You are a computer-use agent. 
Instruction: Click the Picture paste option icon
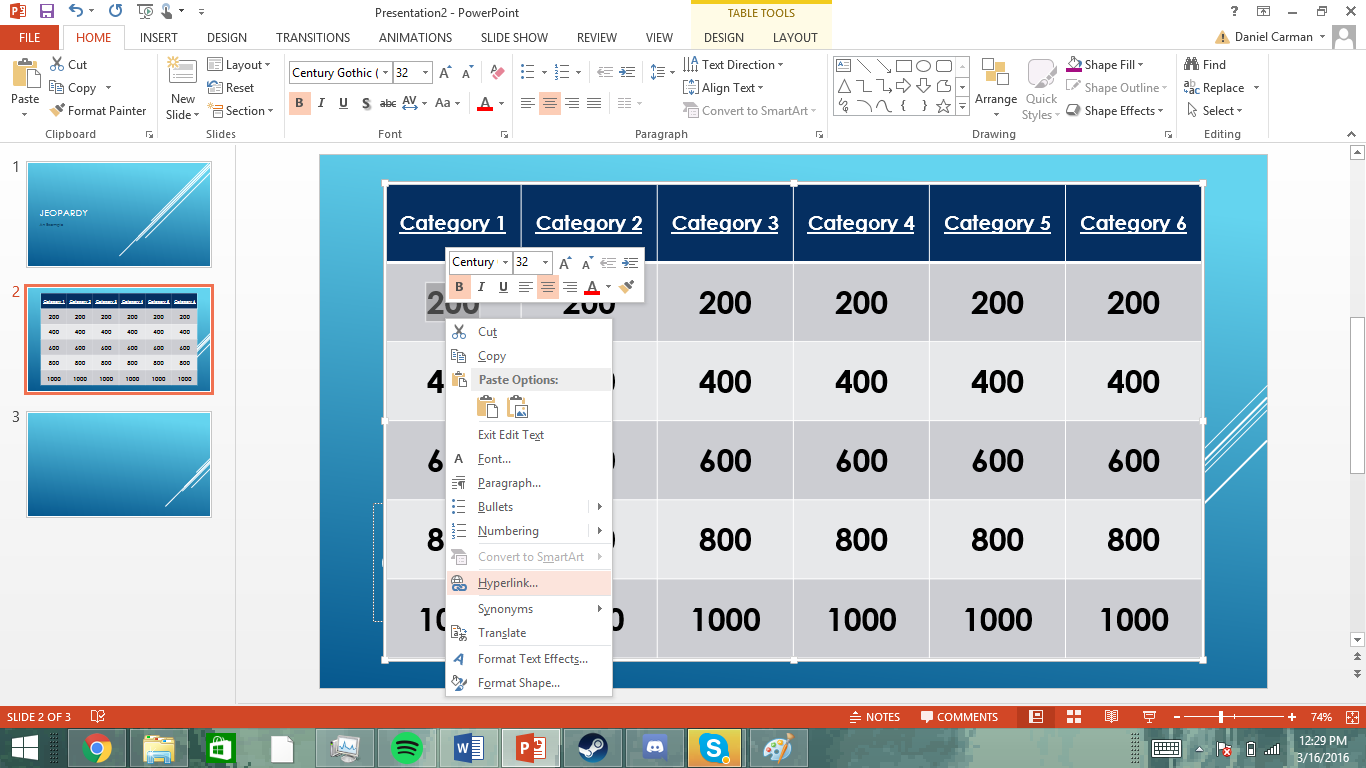click(x=517, y=406)
